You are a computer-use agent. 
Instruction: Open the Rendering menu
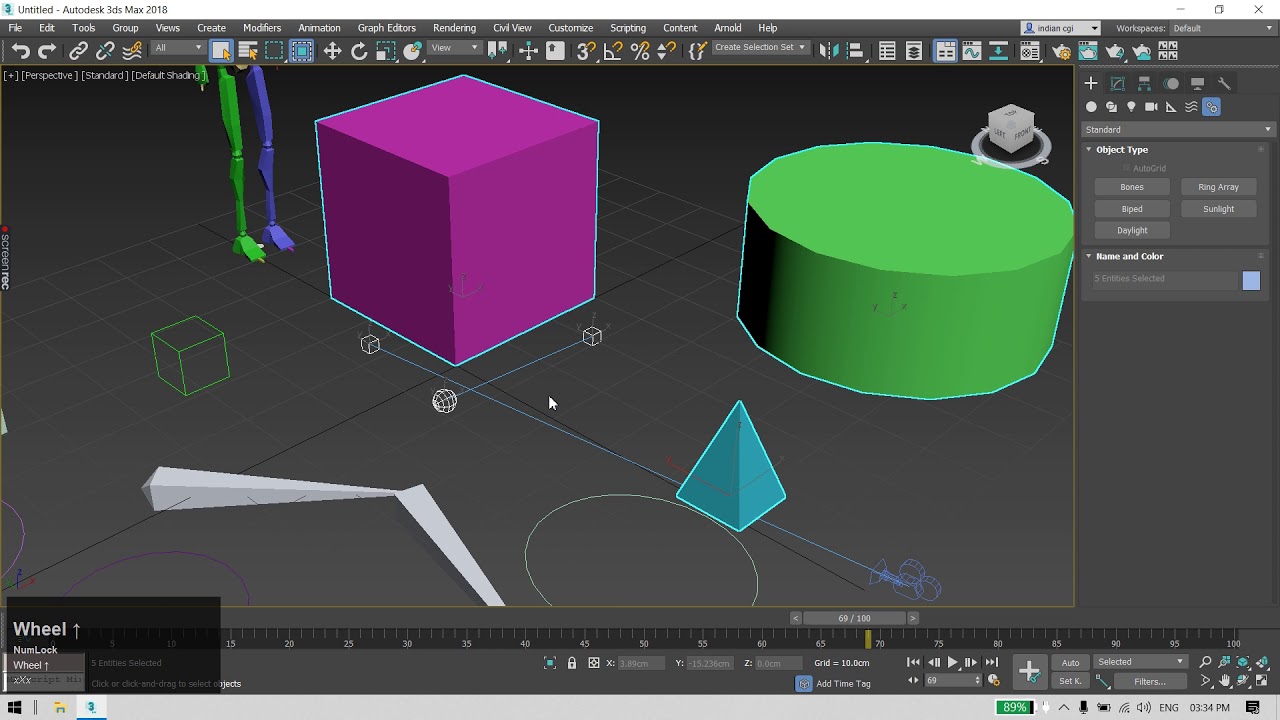tap(454, 28)
